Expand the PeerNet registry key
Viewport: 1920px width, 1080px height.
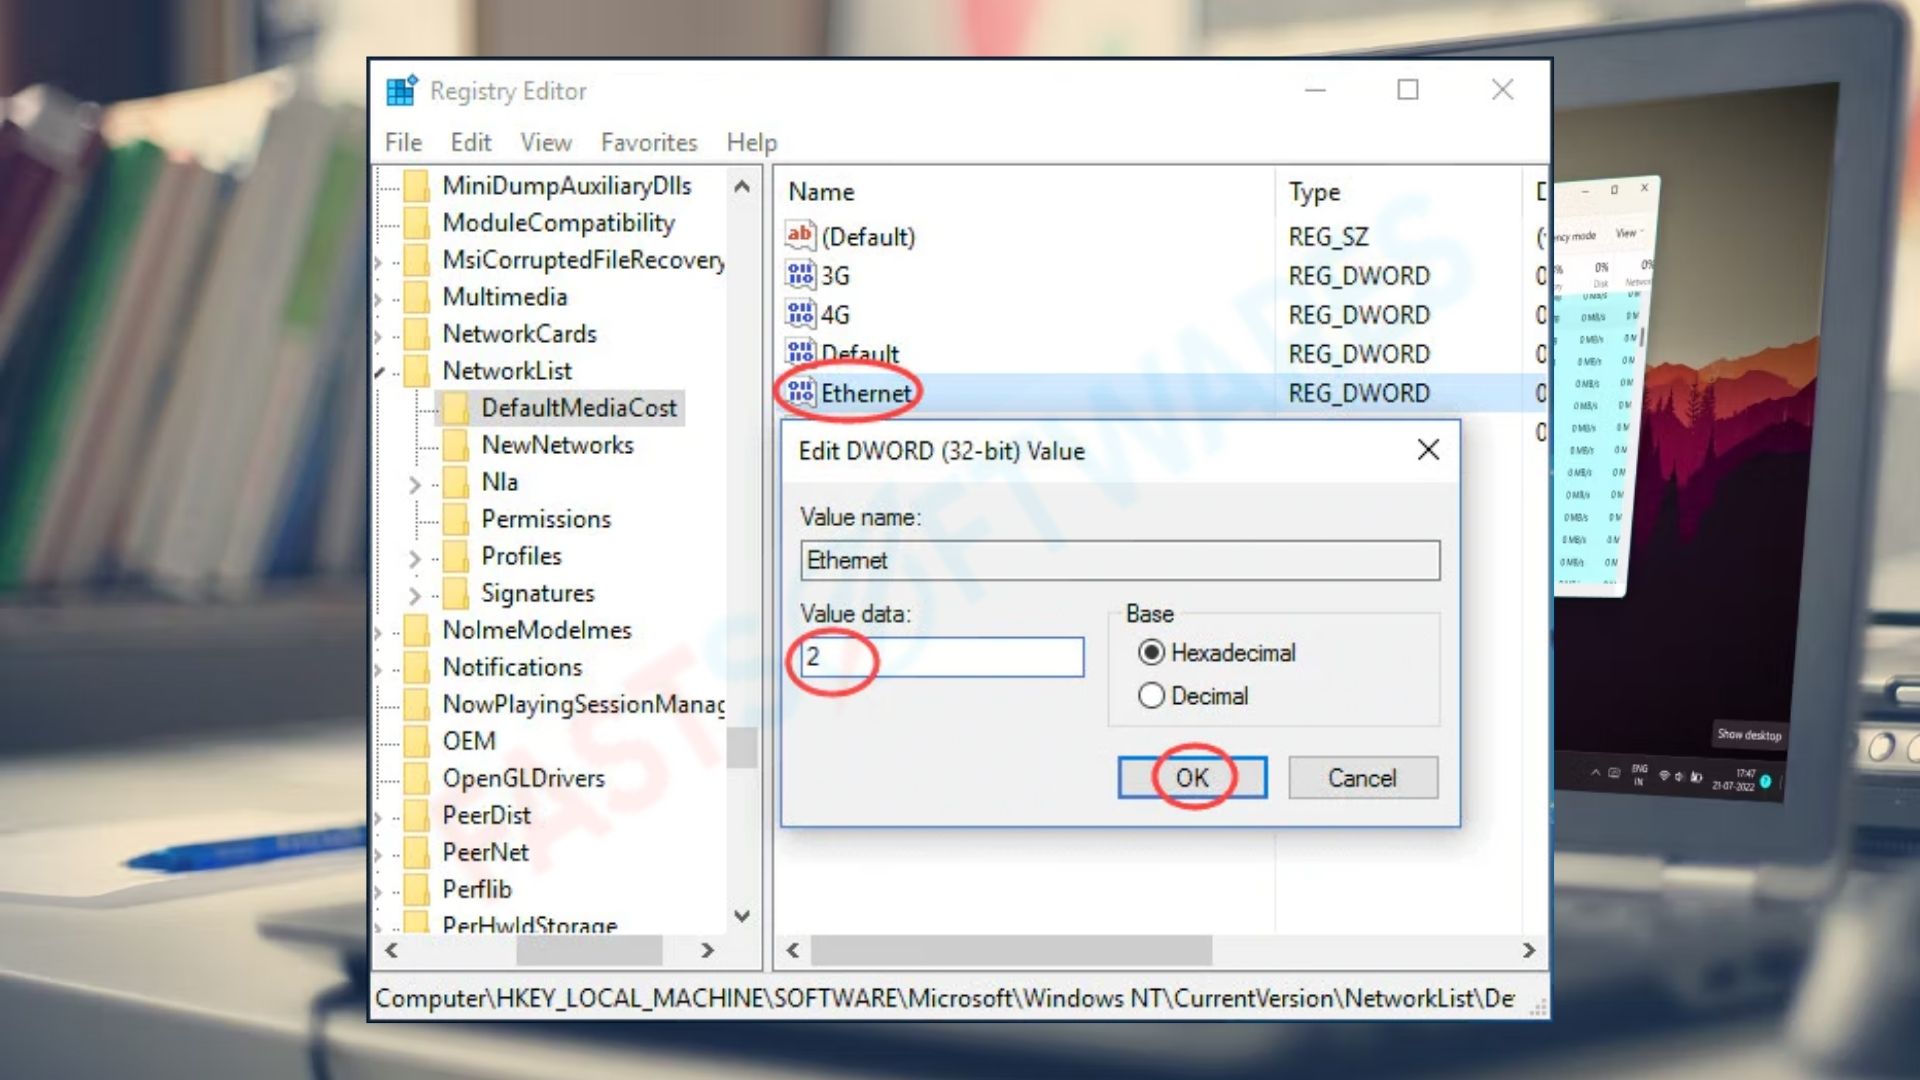(379, 854)
